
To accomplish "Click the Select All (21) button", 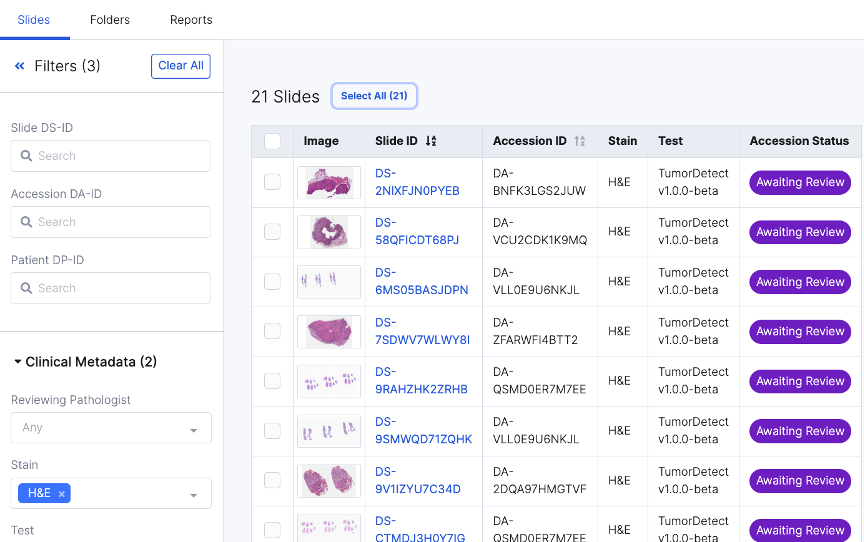I will (374, 96).
